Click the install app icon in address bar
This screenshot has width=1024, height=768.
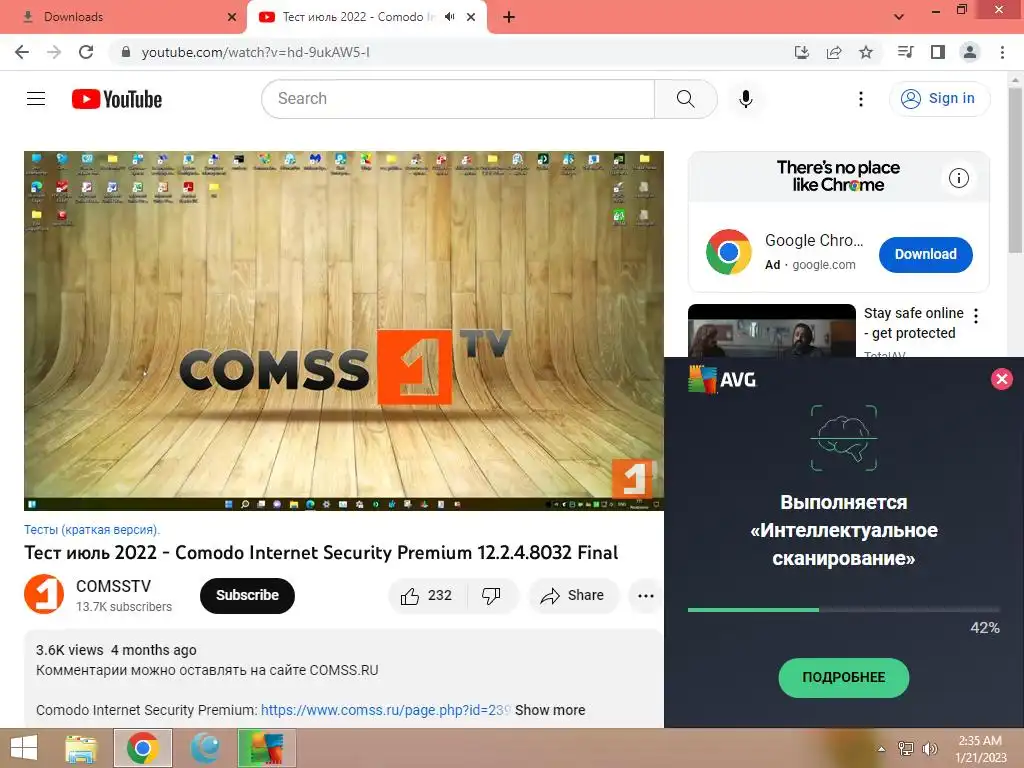coord(801,52)
